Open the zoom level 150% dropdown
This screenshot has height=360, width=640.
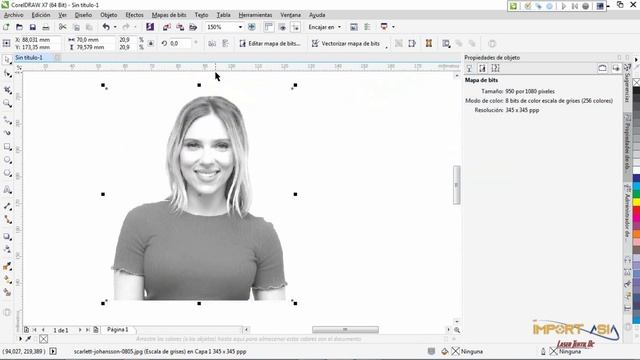(x=240, y=27)
